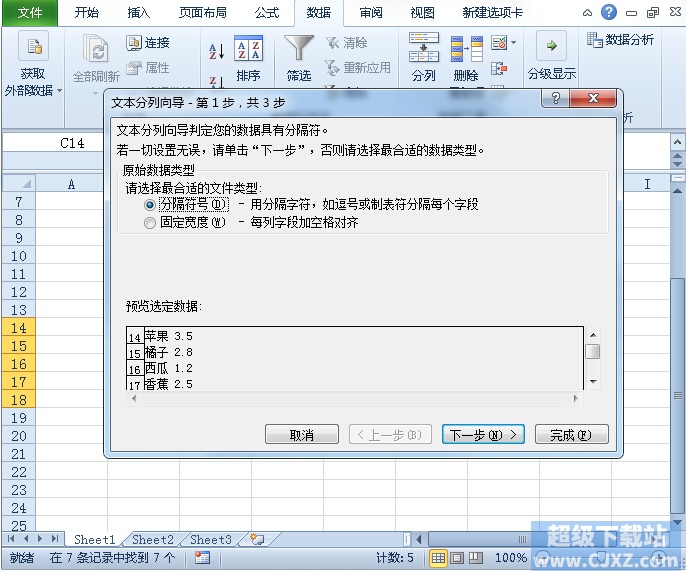This screenshot has height=571, width=686.
Task: Click the Refresh All icon
Action: pyautogui.click(x=95, y=49)
